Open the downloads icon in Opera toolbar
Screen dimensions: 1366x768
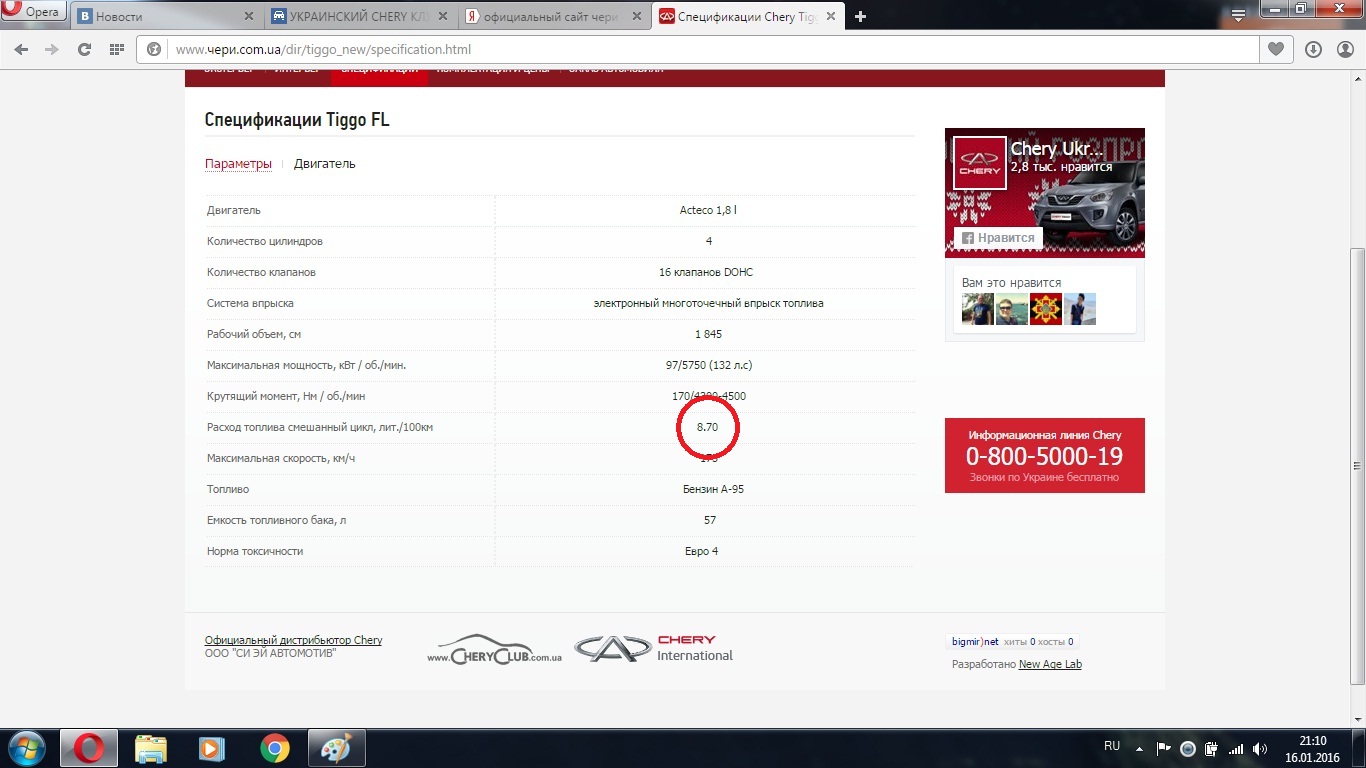[1314, 49]
